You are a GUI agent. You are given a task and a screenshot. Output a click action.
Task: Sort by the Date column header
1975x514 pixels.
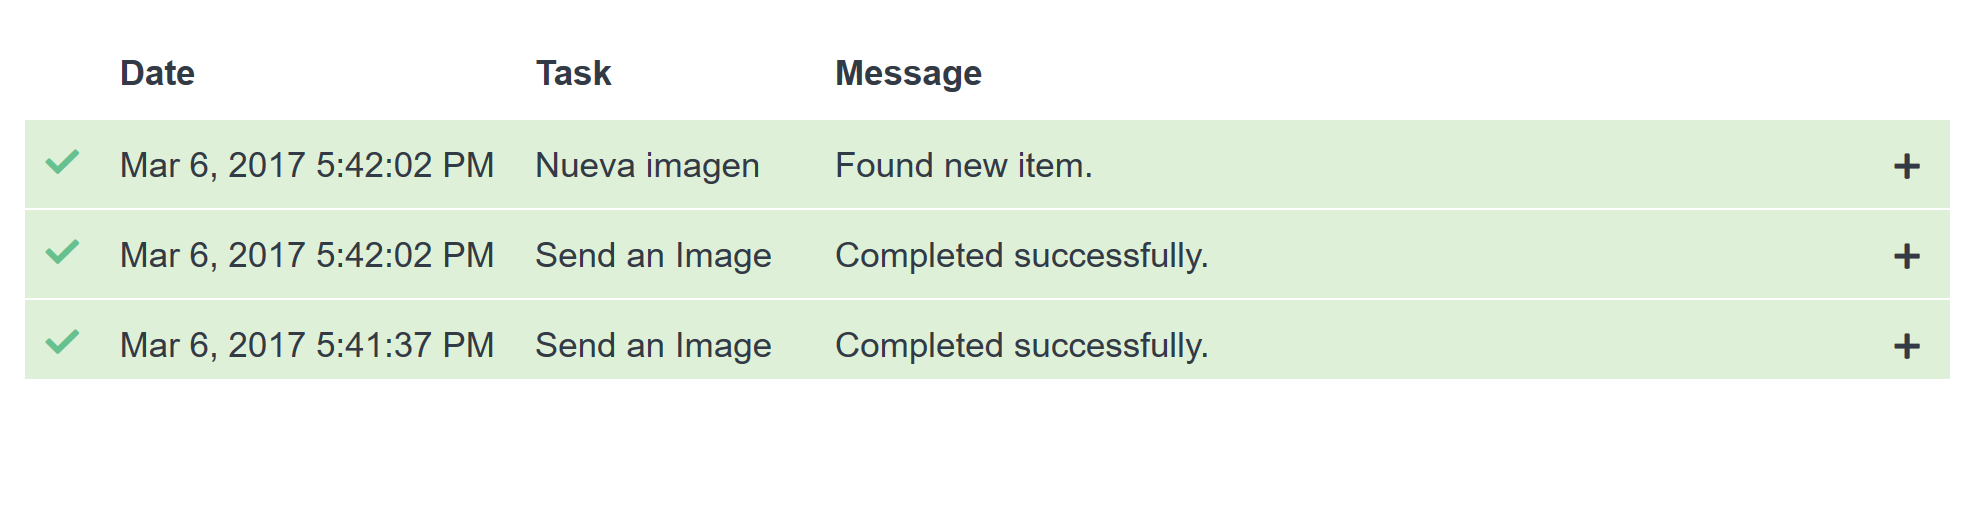[157, 73]
